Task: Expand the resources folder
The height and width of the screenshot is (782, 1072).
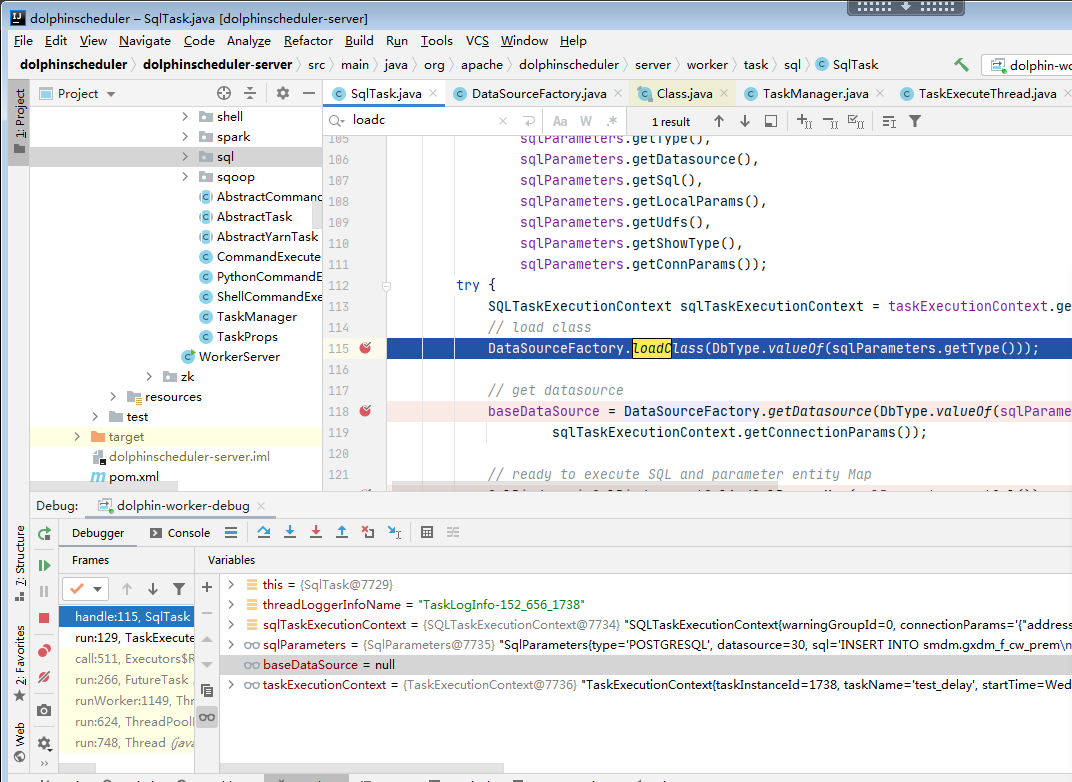Action: (113, 396)
